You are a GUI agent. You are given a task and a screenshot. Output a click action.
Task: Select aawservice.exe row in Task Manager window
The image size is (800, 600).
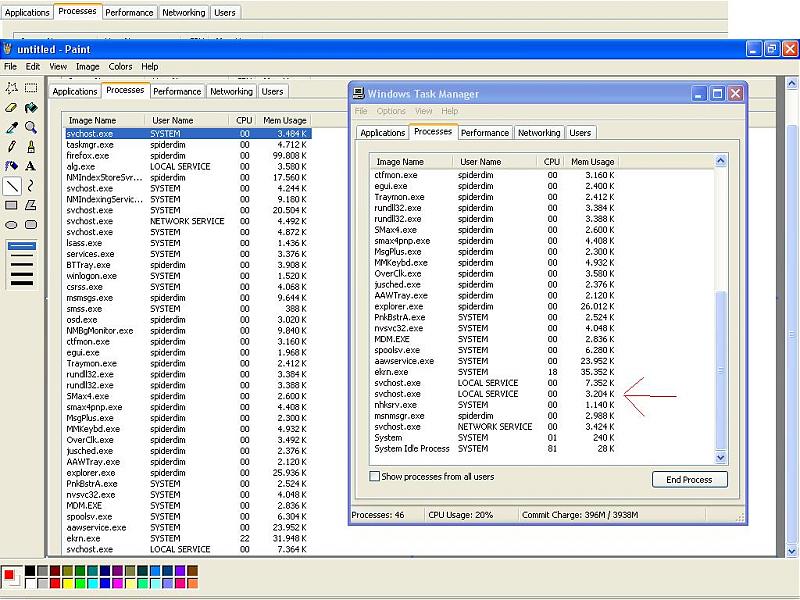[494, 361]
